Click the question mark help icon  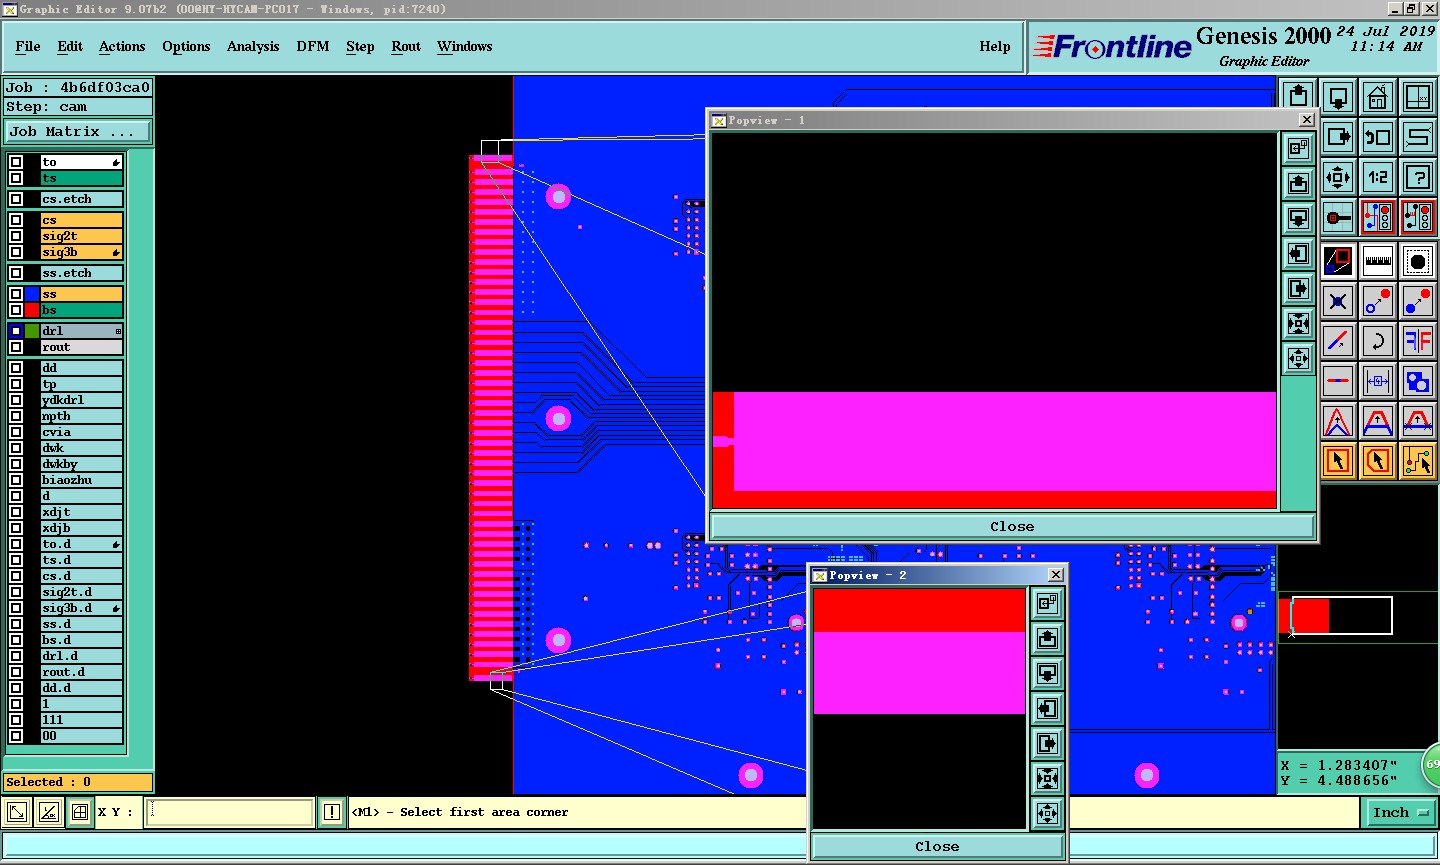point(1417,177)
